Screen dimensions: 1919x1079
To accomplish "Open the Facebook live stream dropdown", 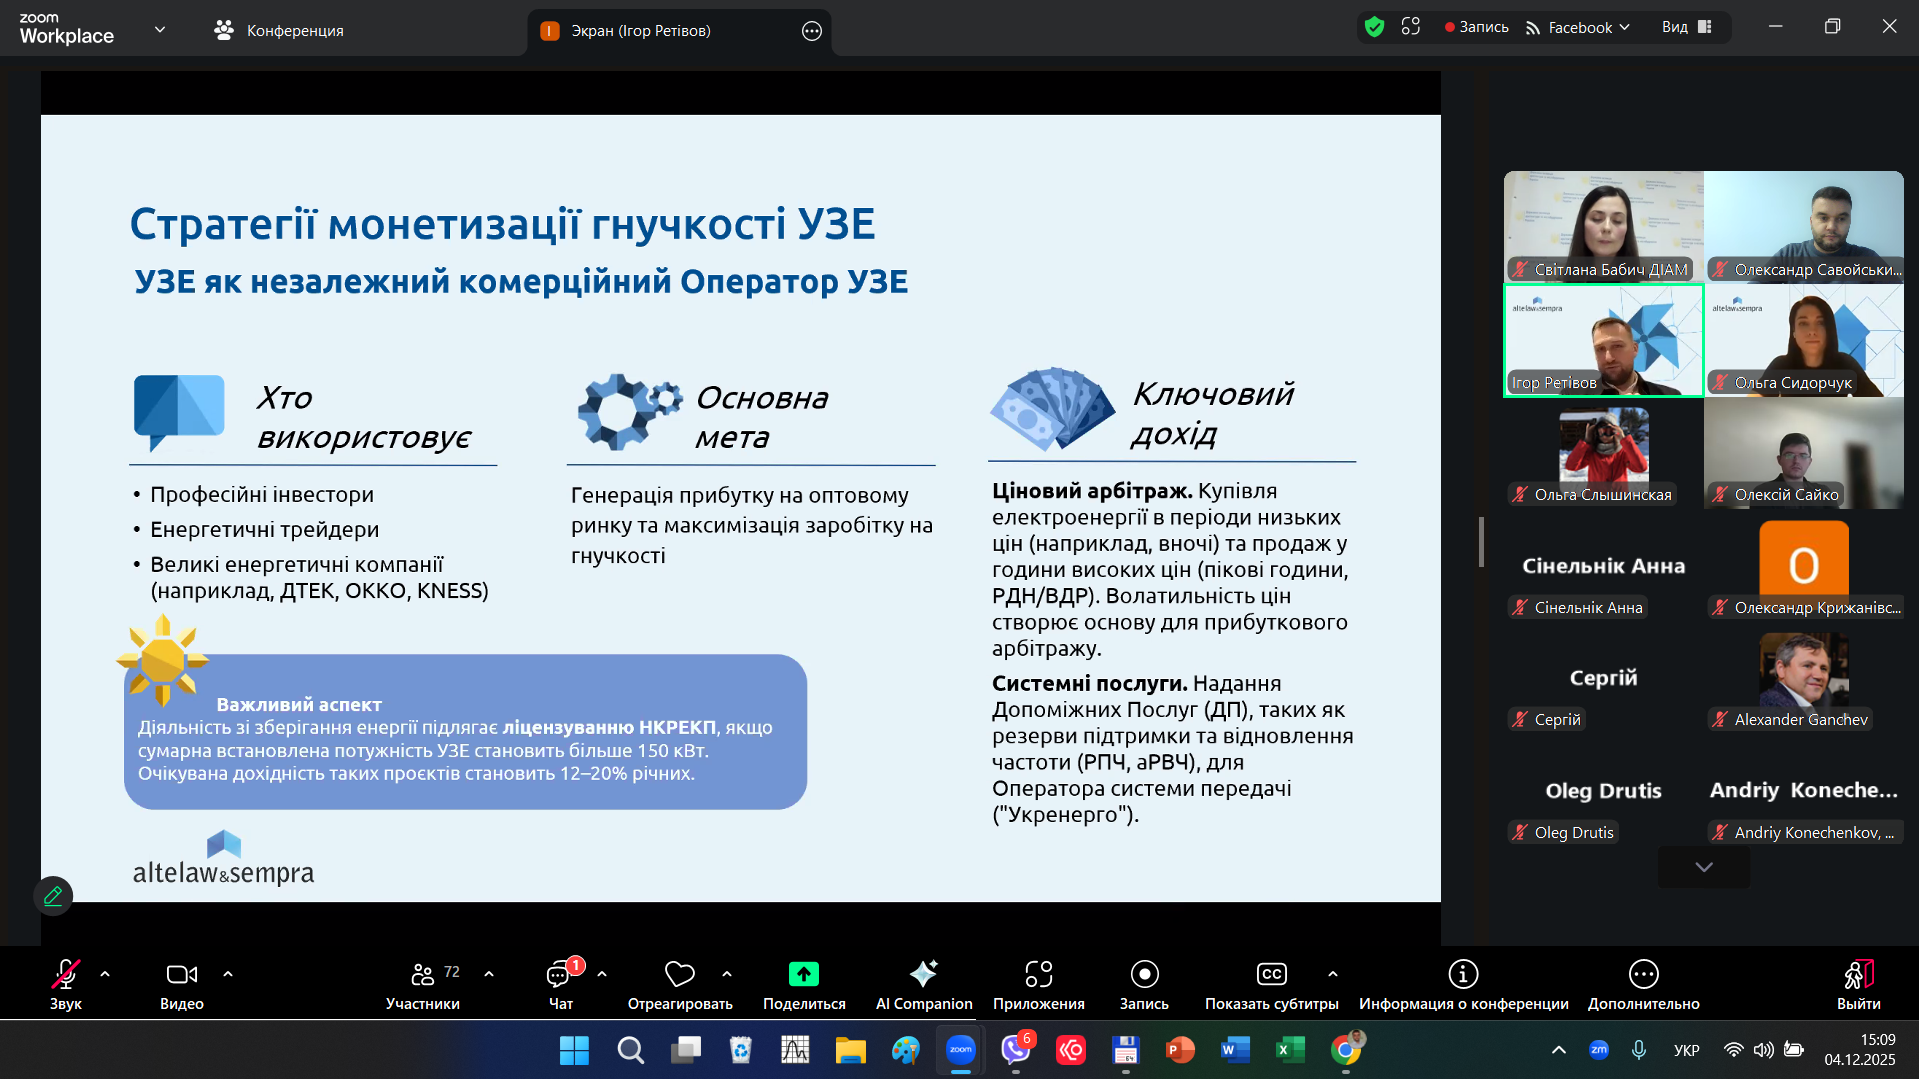I will (1579, 27).
